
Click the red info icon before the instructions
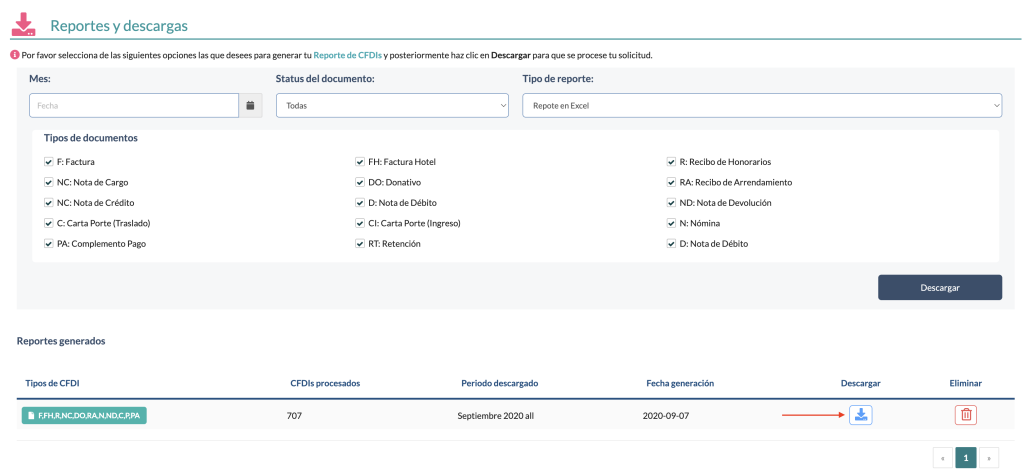14,55
